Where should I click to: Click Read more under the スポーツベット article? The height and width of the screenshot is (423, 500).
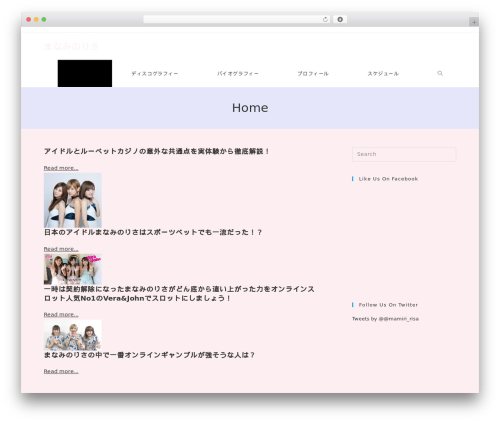61,249
